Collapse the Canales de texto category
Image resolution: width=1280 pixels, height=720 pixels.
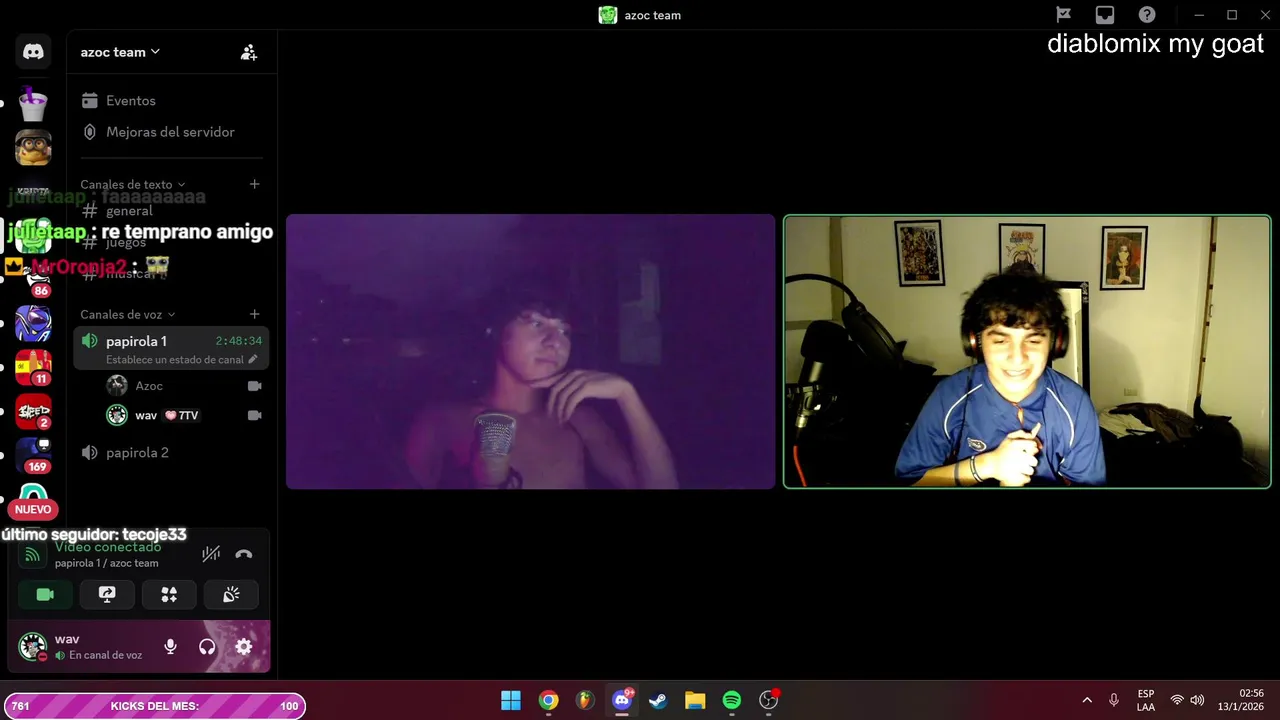(132, 184)
